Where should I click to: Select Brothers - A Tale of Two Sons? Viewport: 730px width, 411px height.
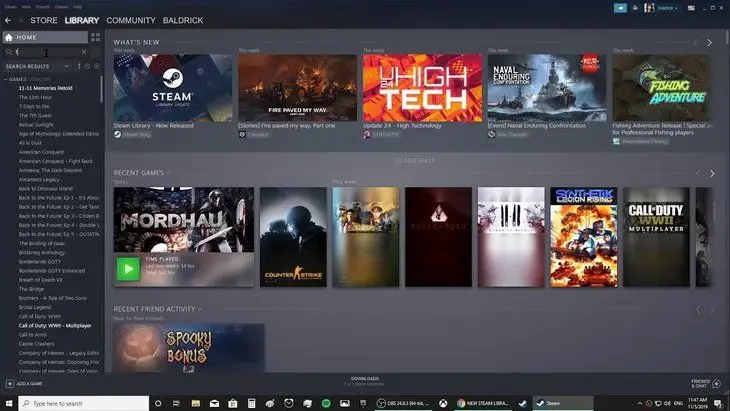tap(53, 298)
